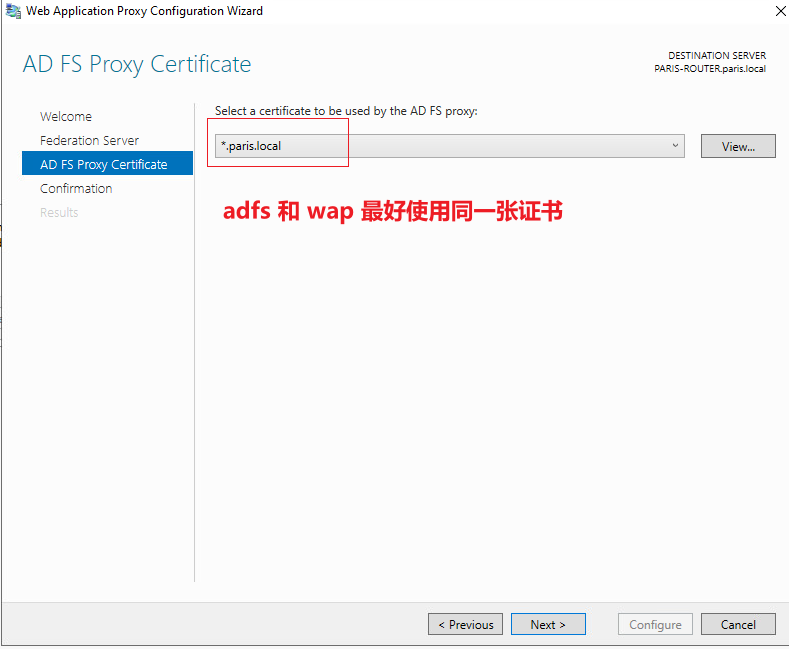Screen dimensions: 789x649
Task: Open the Confirmation step
Action: pos(76,189)
